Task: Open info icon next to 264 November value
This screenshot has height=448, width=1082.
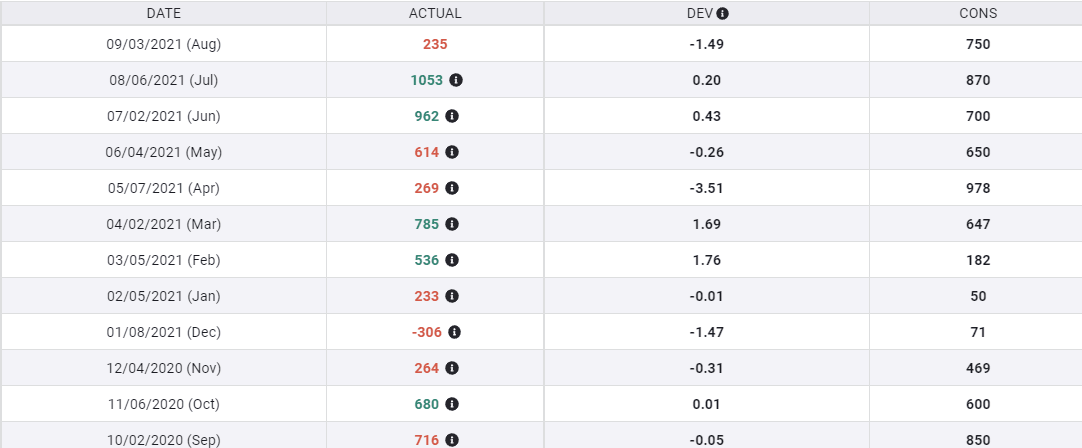Action: coord(452,368)
